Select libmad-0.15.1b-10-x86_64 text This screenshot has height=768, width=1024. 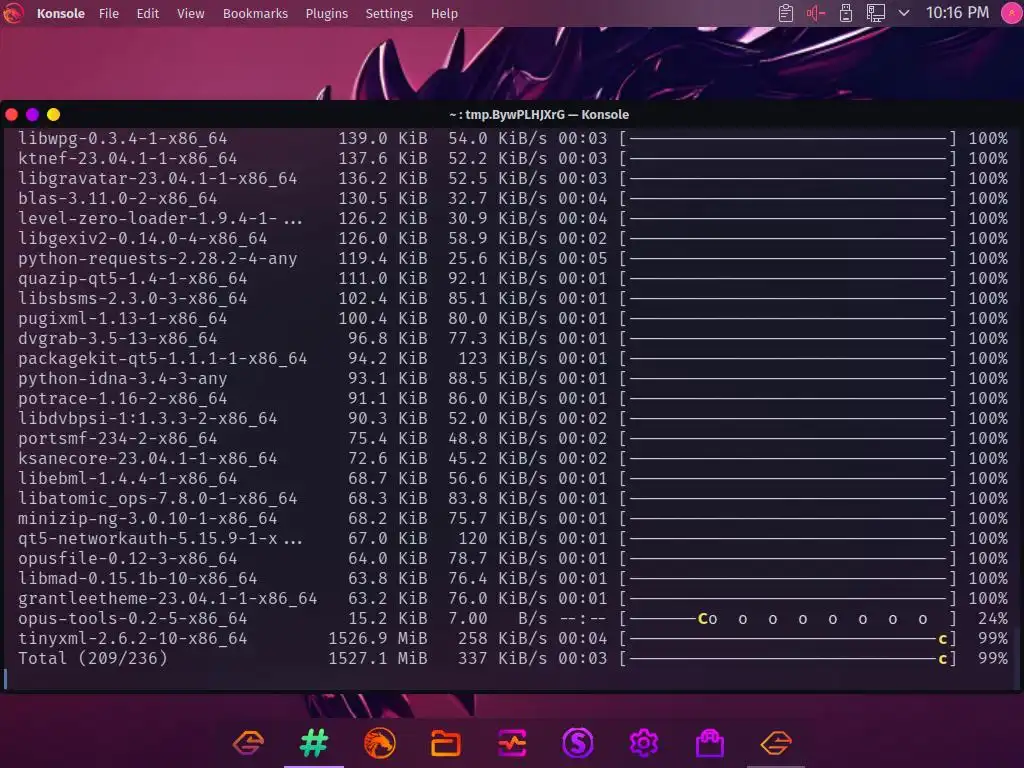tap(138, 579)
